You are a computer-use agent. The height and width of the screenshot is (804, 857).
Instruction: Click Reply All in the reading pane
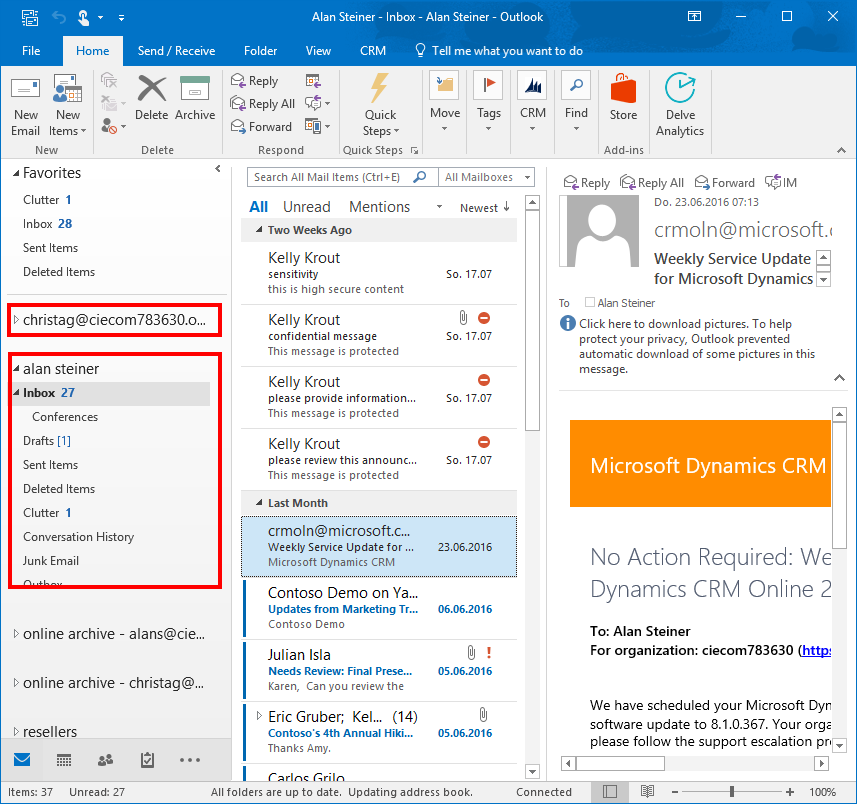(x=652, y=183)
